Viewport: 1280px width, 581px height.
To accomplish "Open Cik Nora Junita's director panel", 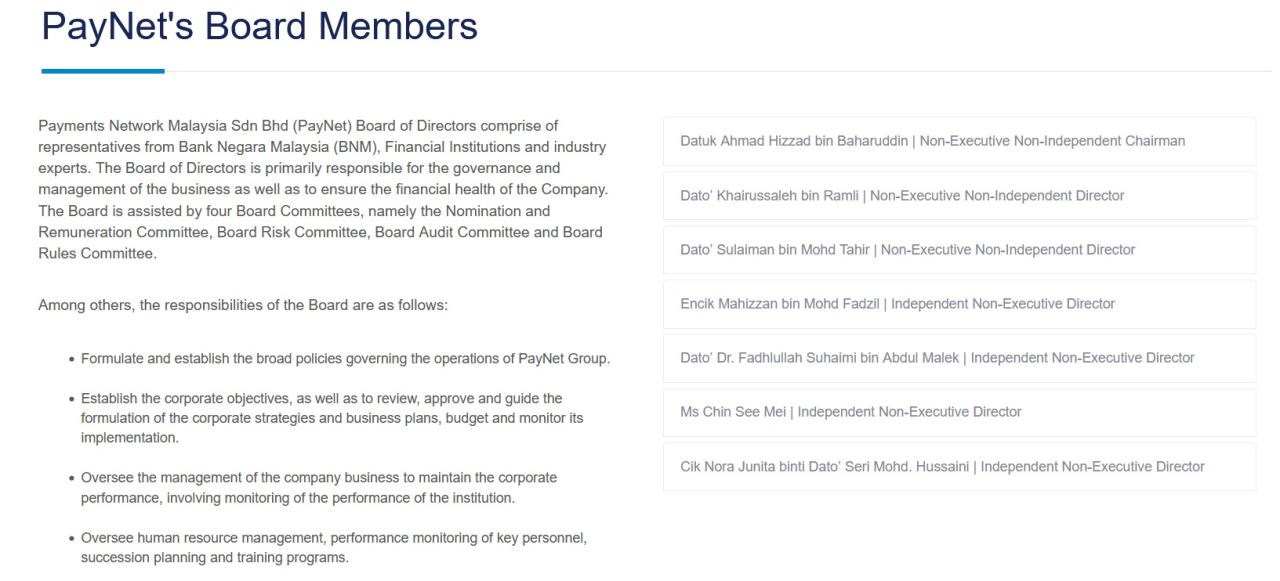I will coord(942,467).
